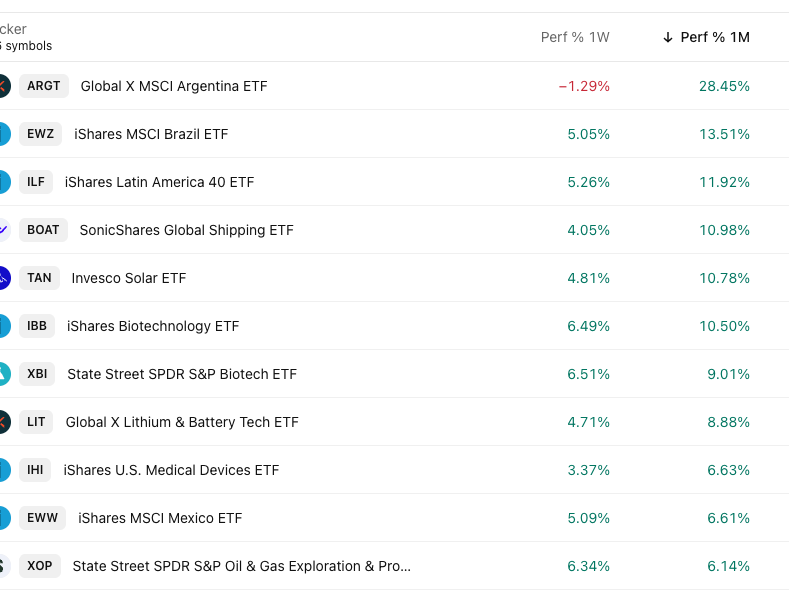Open the IBB ticker symbol badge
The image size is (789, 595).
(x=37, y=326)
